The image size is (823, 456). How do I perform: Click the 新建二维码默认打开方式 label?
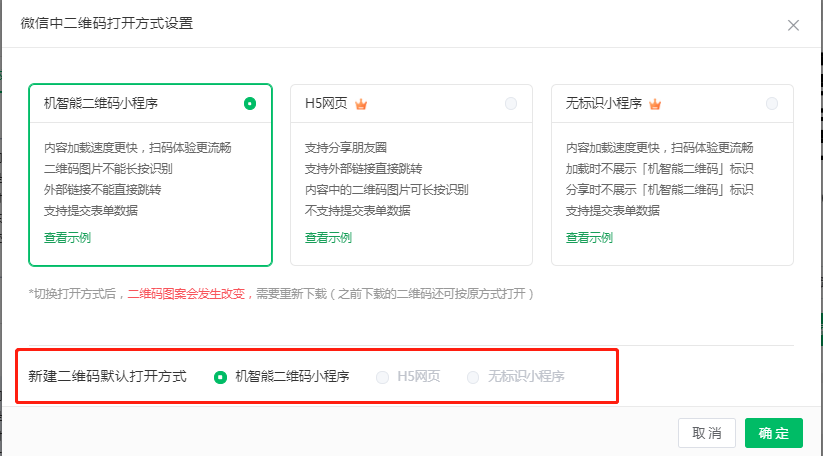click(x=107, y=376)
